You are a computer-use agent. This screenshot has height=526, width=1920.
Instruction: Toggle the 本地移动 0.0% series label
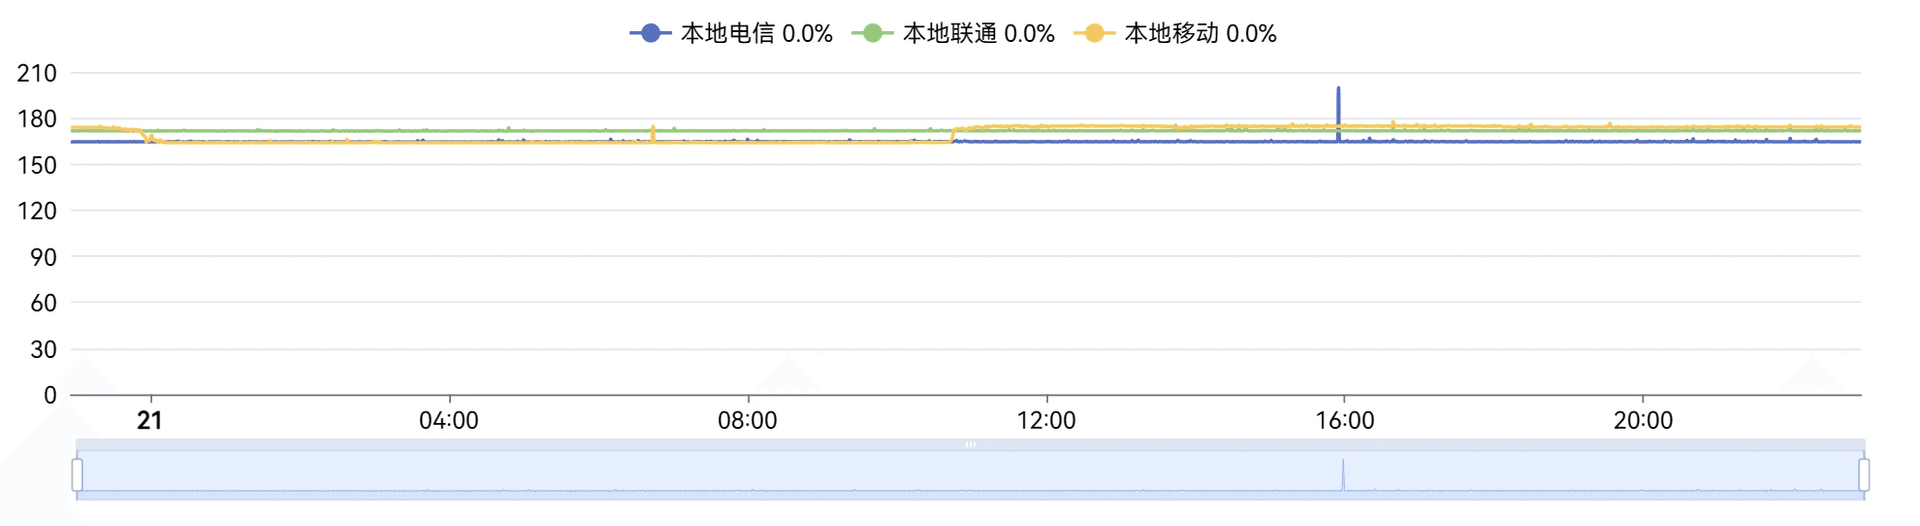point(1200,34)
